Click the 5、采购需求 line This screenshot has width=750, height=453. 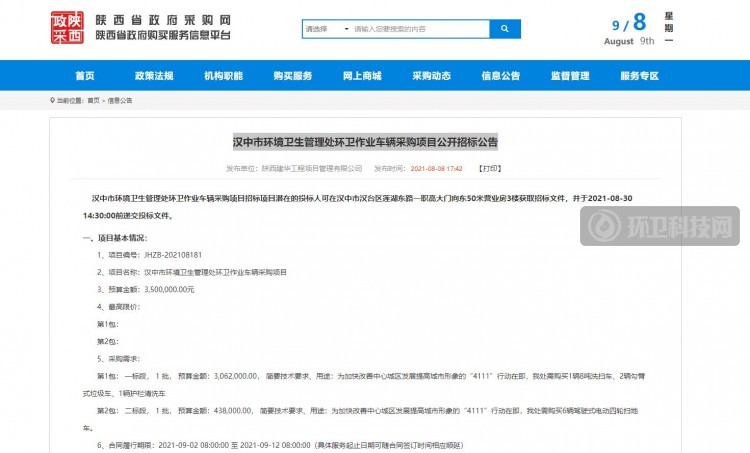point(118,358)
